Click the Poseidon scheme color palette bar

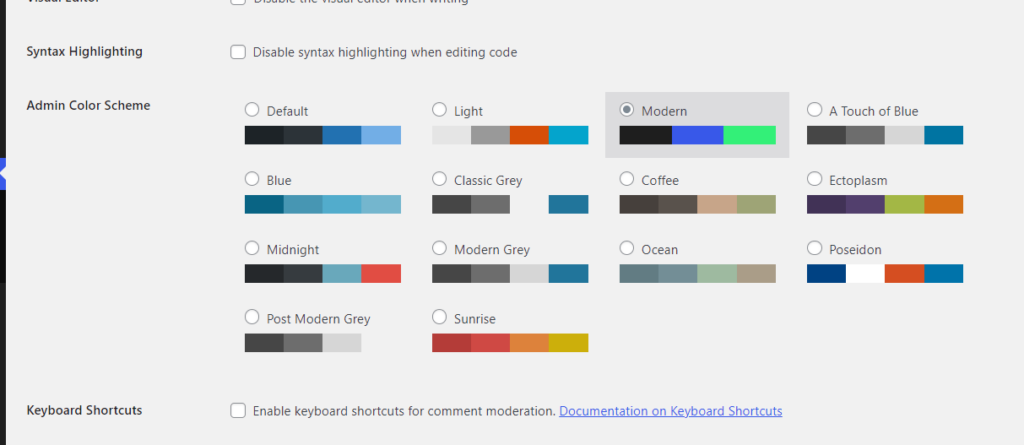(885, 274)
